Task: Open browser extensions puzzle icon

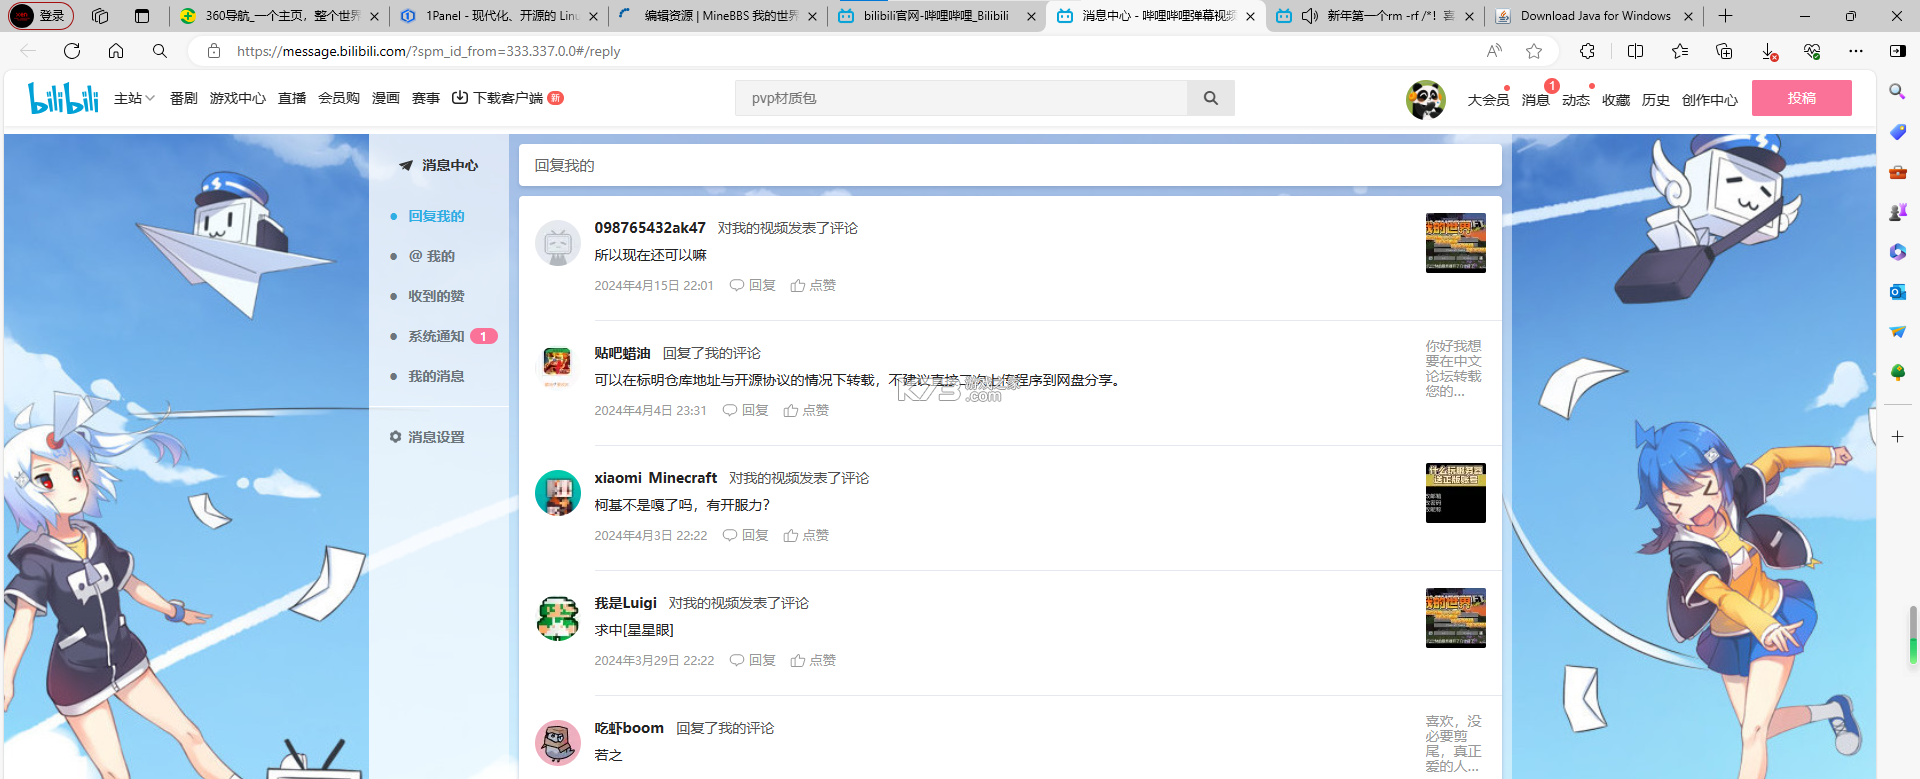Action: click(1587, 51)
